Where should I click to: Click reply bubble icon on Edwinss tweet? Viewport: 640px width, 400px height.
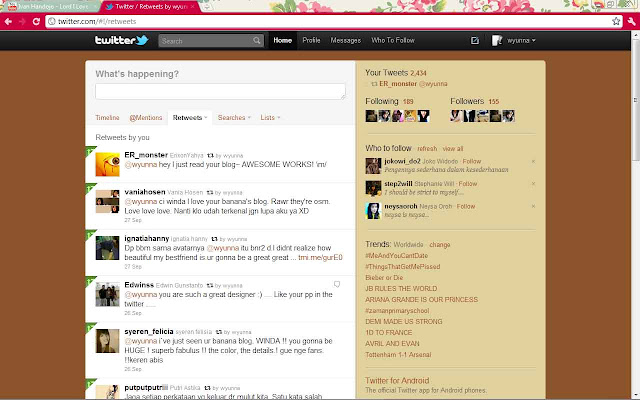pos(337,284)
